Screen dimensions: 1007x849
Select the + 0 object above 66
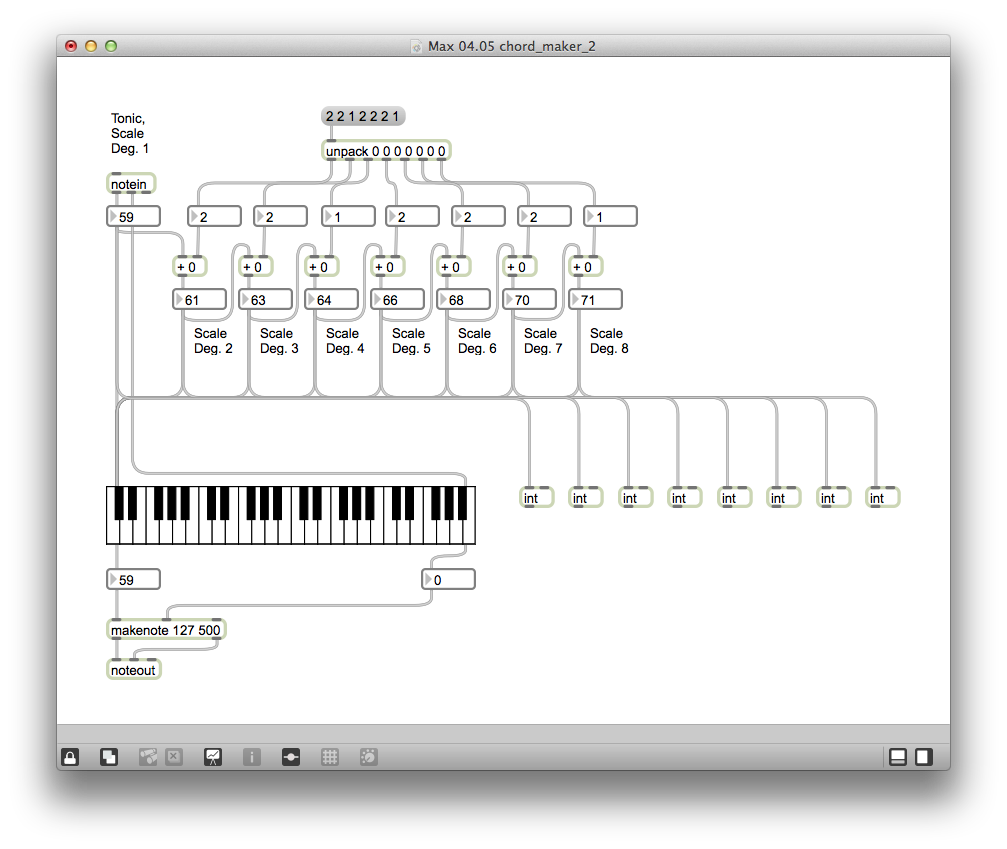388,267
